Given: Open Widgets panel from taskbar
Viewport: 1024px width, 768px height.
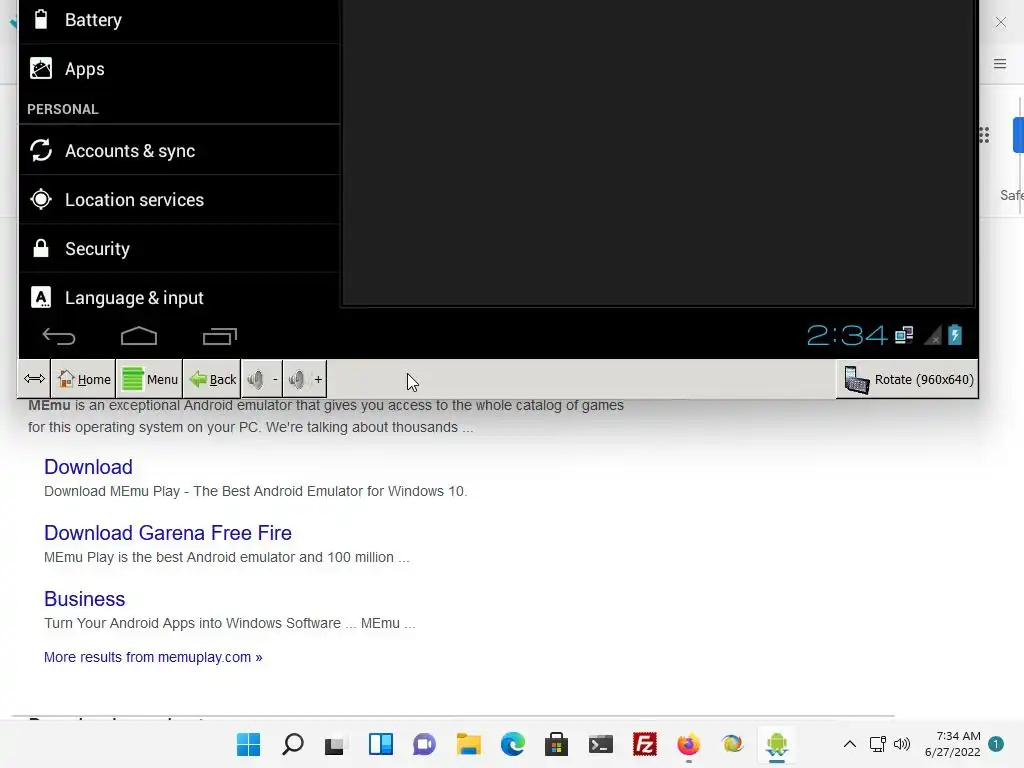Looking at the screenshot, I should point(381,744).
